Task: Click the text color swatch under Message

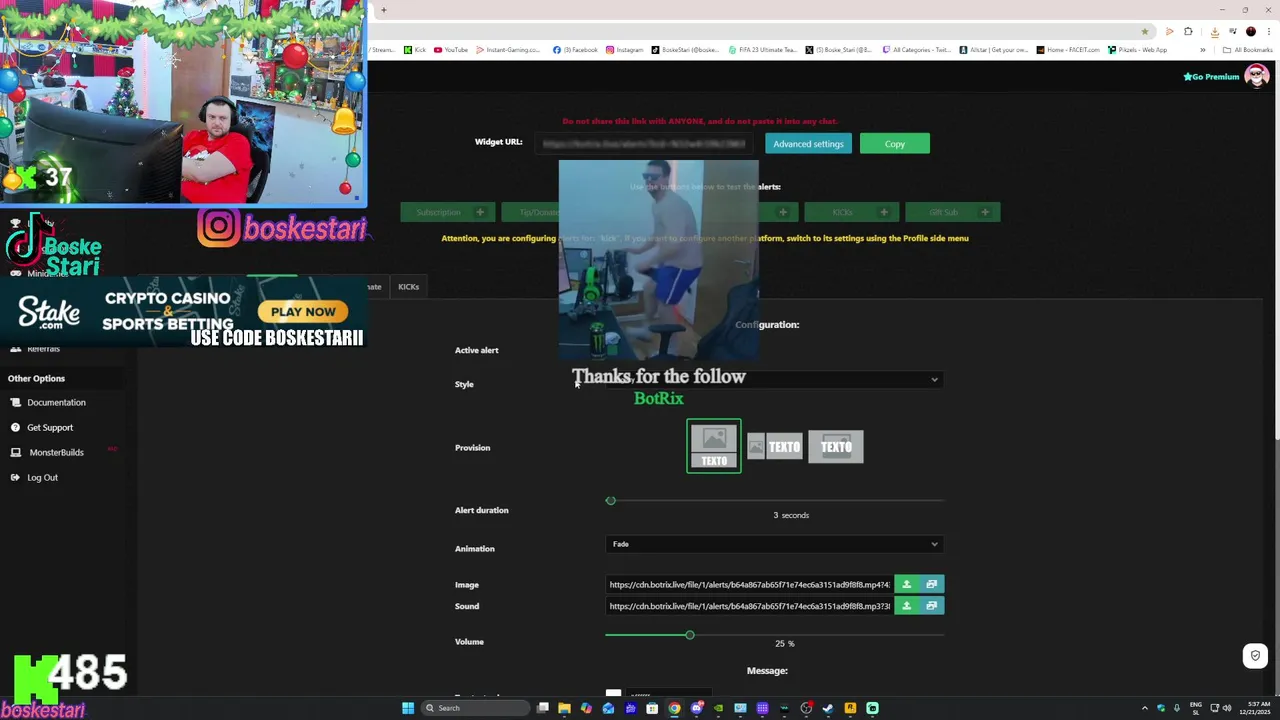Action: click(x=613, y=693)
